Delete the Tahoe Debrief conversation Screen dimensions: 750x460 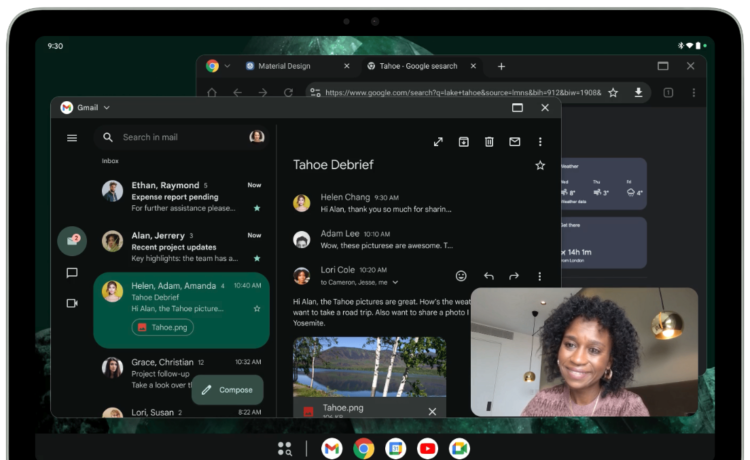pos(489,142)
